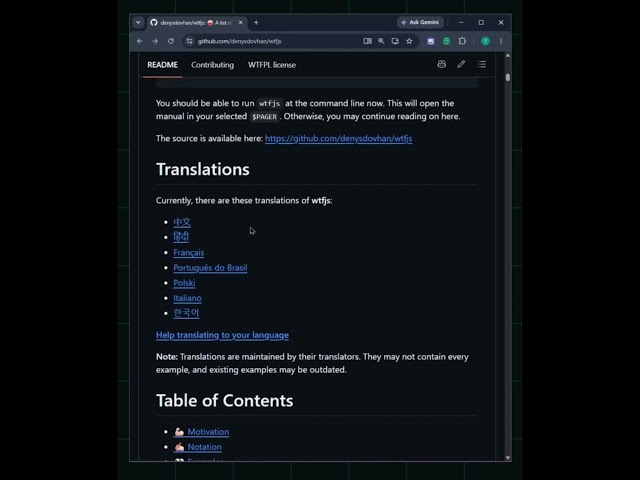640x480 pixels.
Task: Click the Ask Gemini button
Action: [420, 22]
